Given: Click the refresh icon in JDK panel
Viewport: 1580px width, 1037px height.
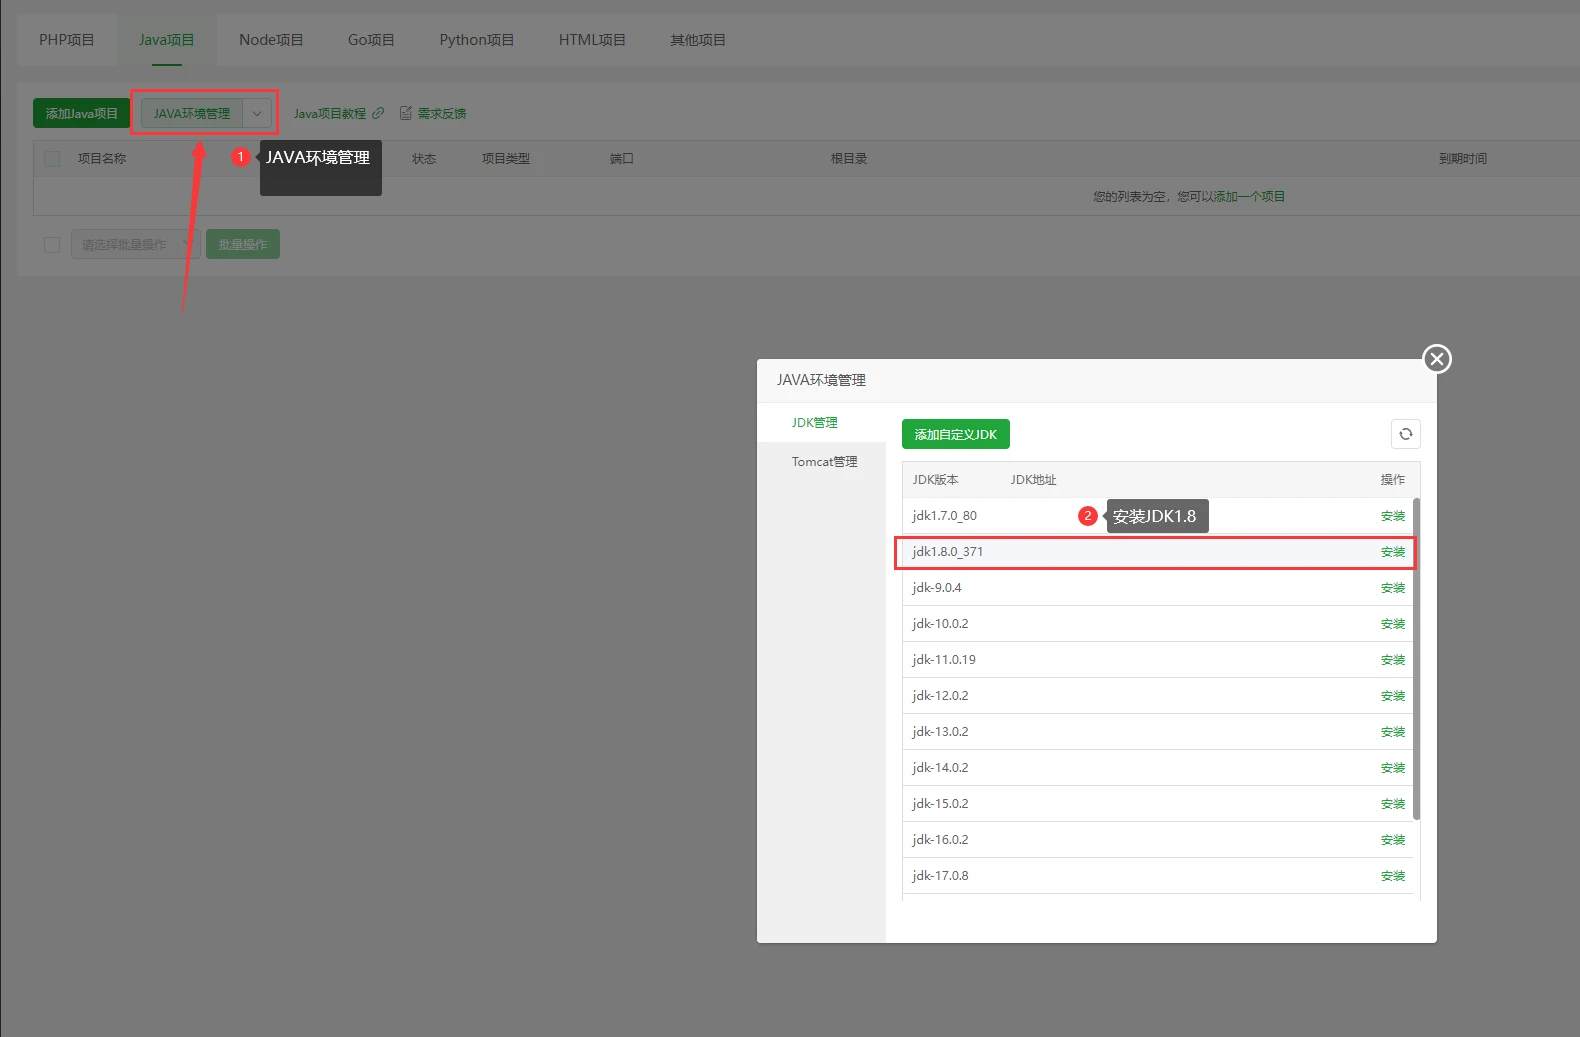Looking at the screenshot, I should pyautogui.click(x=1405, y=434).
